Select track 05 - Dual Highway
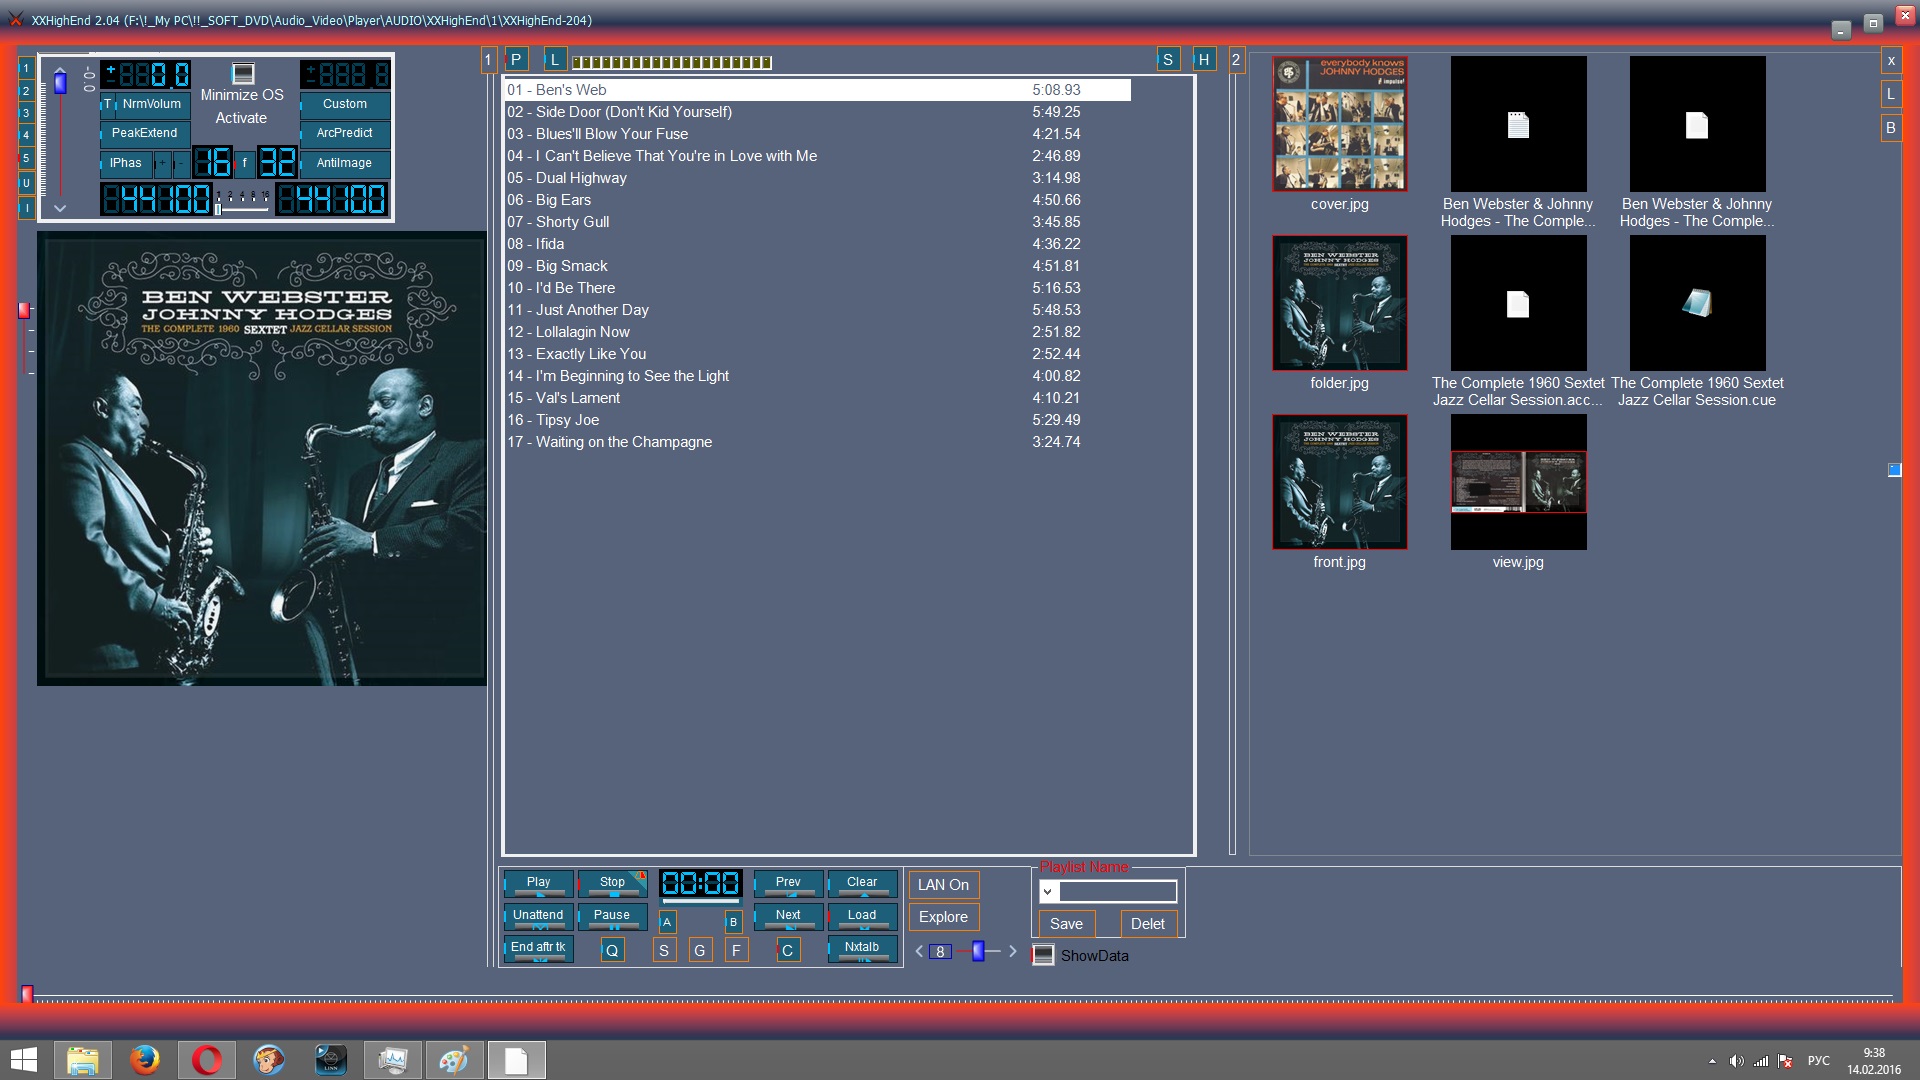The width and height of the screenshot is (1920, 1080). click(817, 178)
